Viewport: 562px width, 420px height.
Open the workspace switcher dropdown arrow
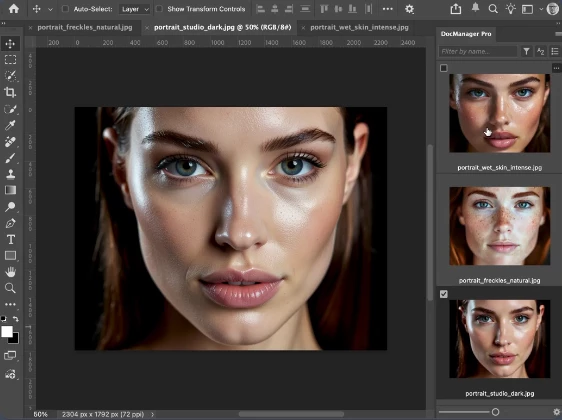(x=541, y=9)
